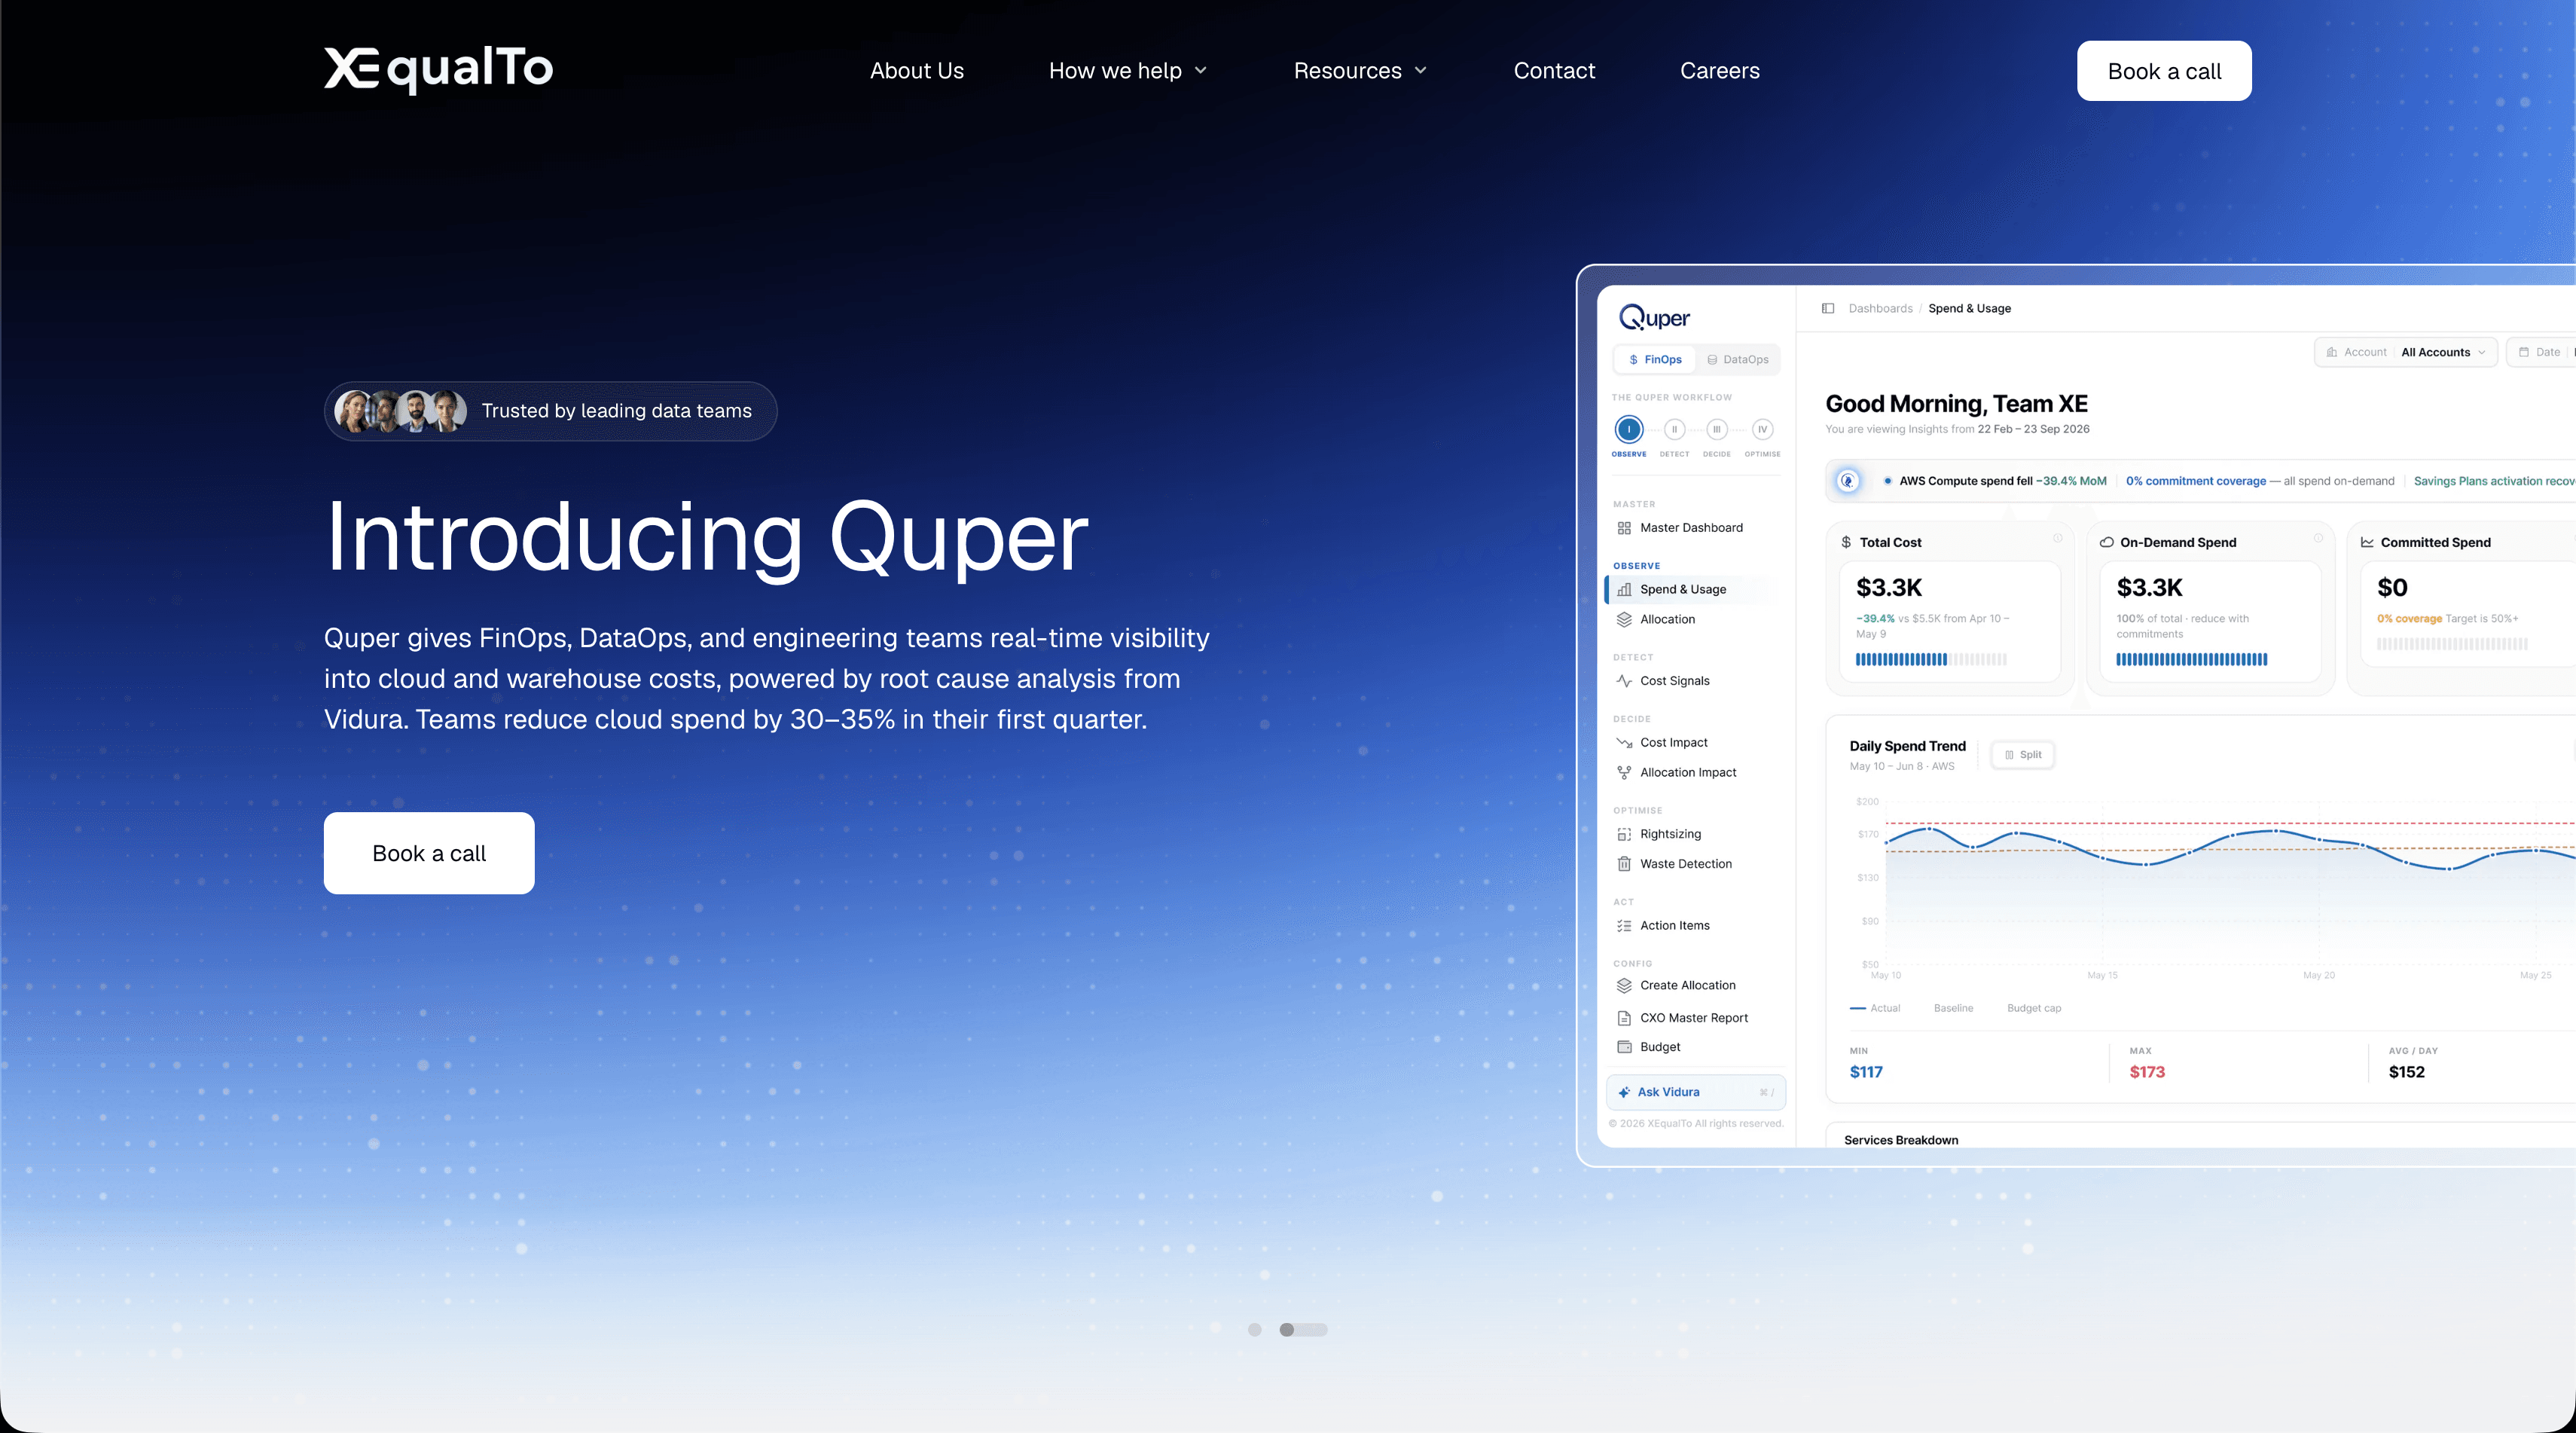Click the Total Cost info icon
The height and width of the screenshot is (1433, 2576).
(2058, 538)
